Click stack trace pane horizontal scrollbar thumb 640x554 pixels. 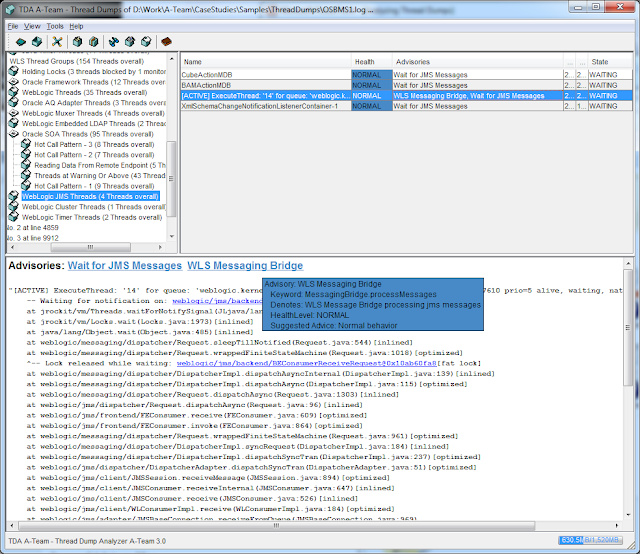point(276,525)
